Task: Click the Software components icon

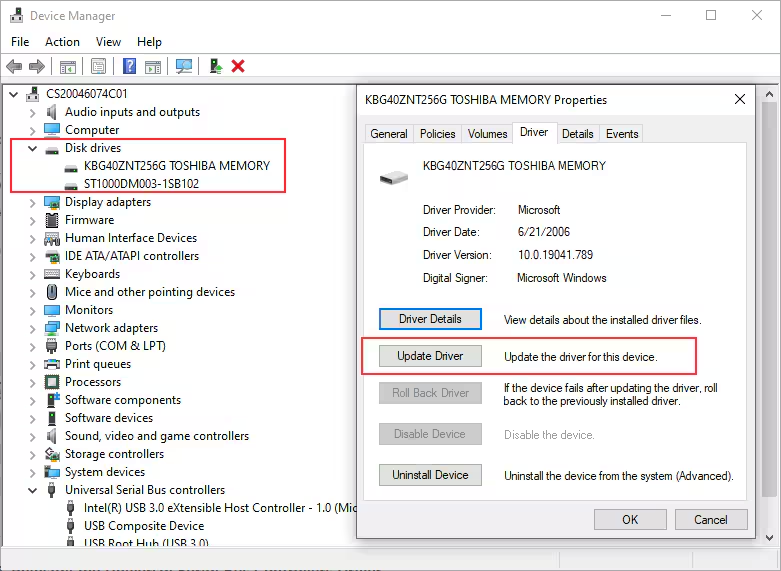Action: (52, 400)
